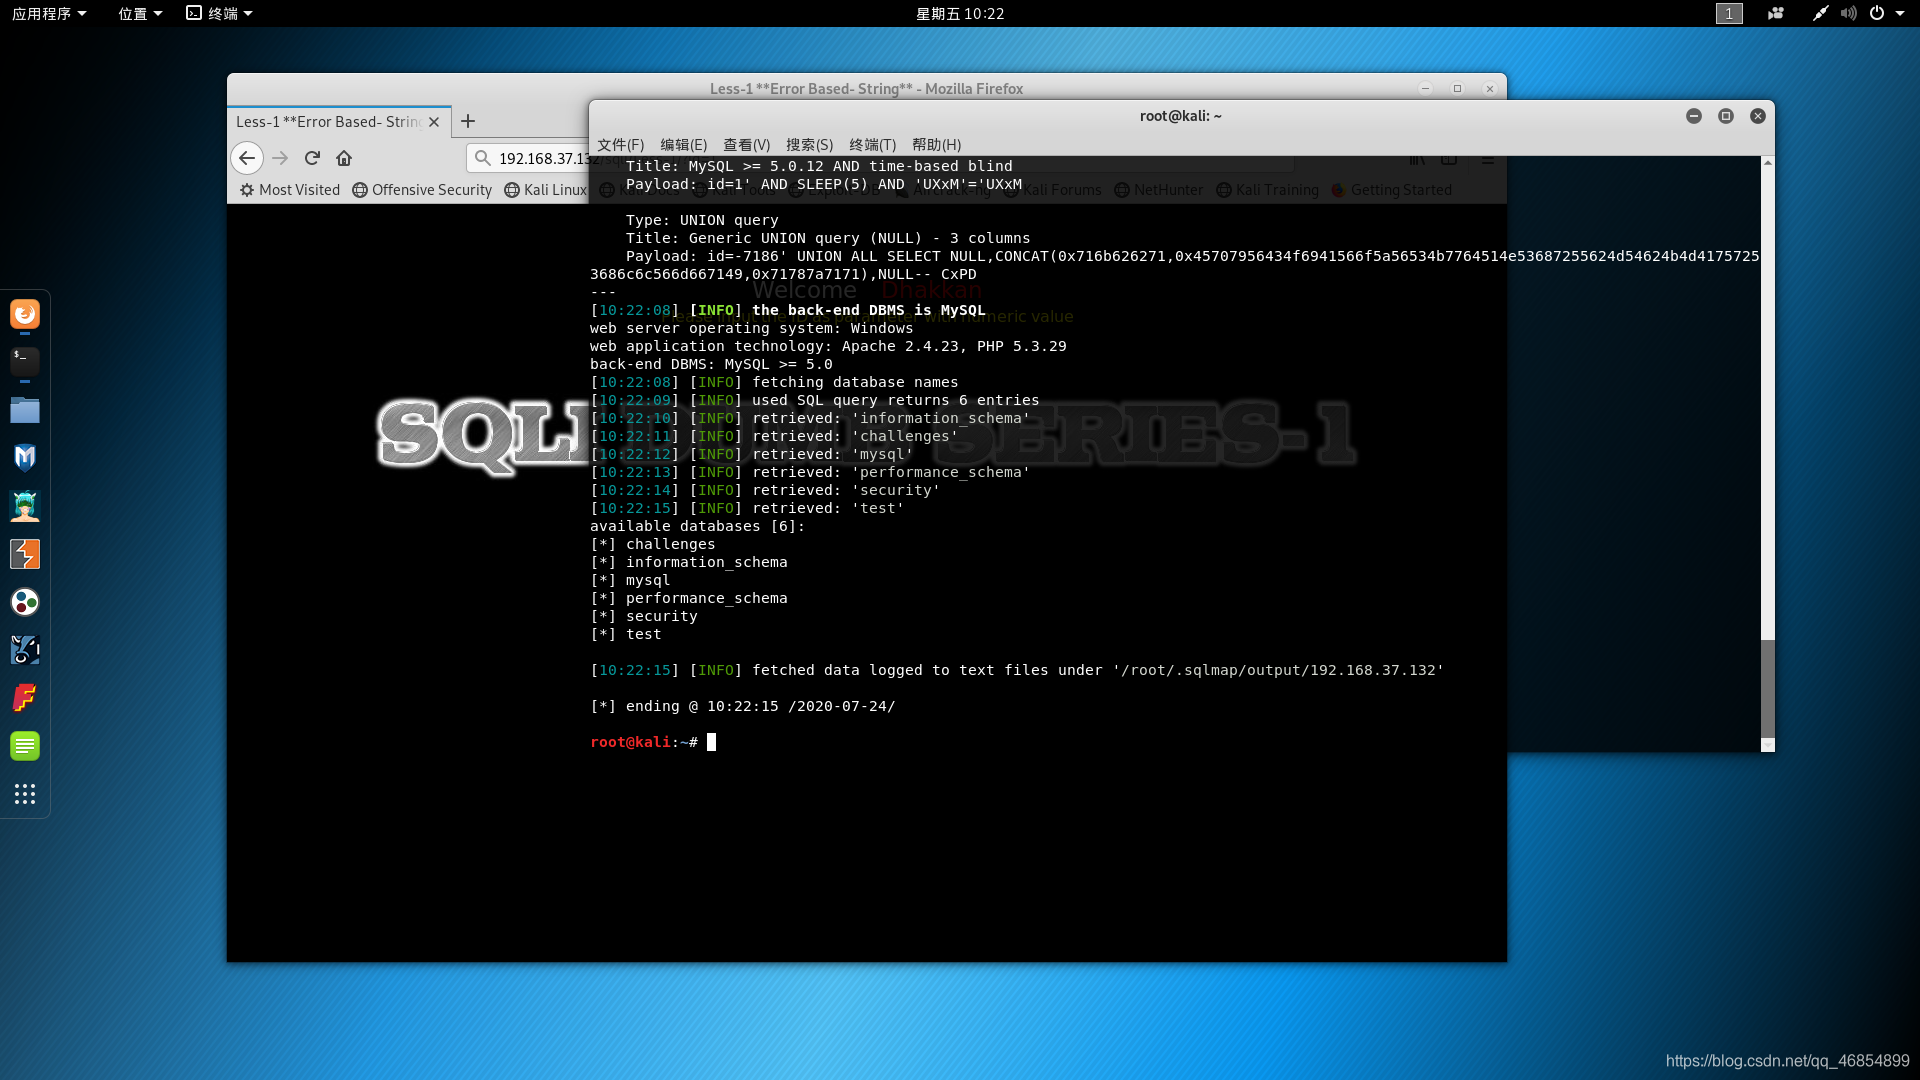The width and height of the screenshot is (1920, 1080).
Task: Click 'available databases [6]:' line
Action: [x=698, y=526]
